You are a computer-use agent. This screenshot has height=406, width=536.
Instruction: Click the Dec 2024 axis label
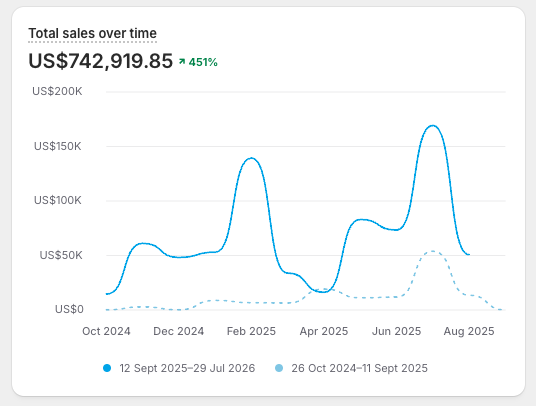pos(178,331)
